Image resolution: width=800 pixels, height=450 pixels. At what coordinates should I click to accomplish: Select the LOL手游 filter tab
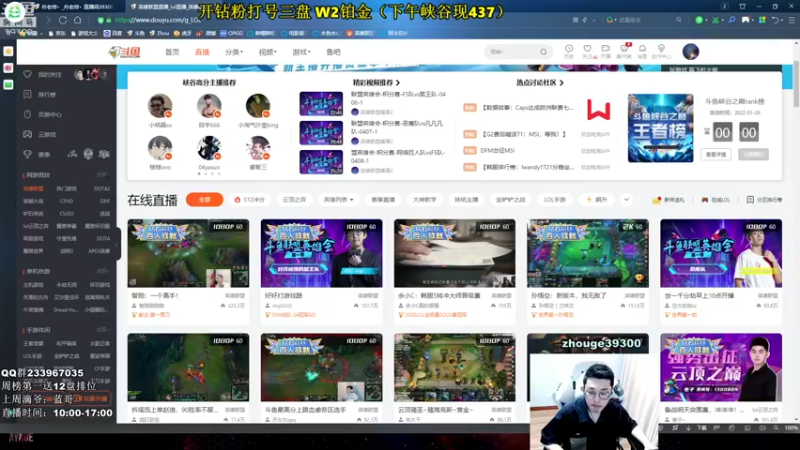555,200
